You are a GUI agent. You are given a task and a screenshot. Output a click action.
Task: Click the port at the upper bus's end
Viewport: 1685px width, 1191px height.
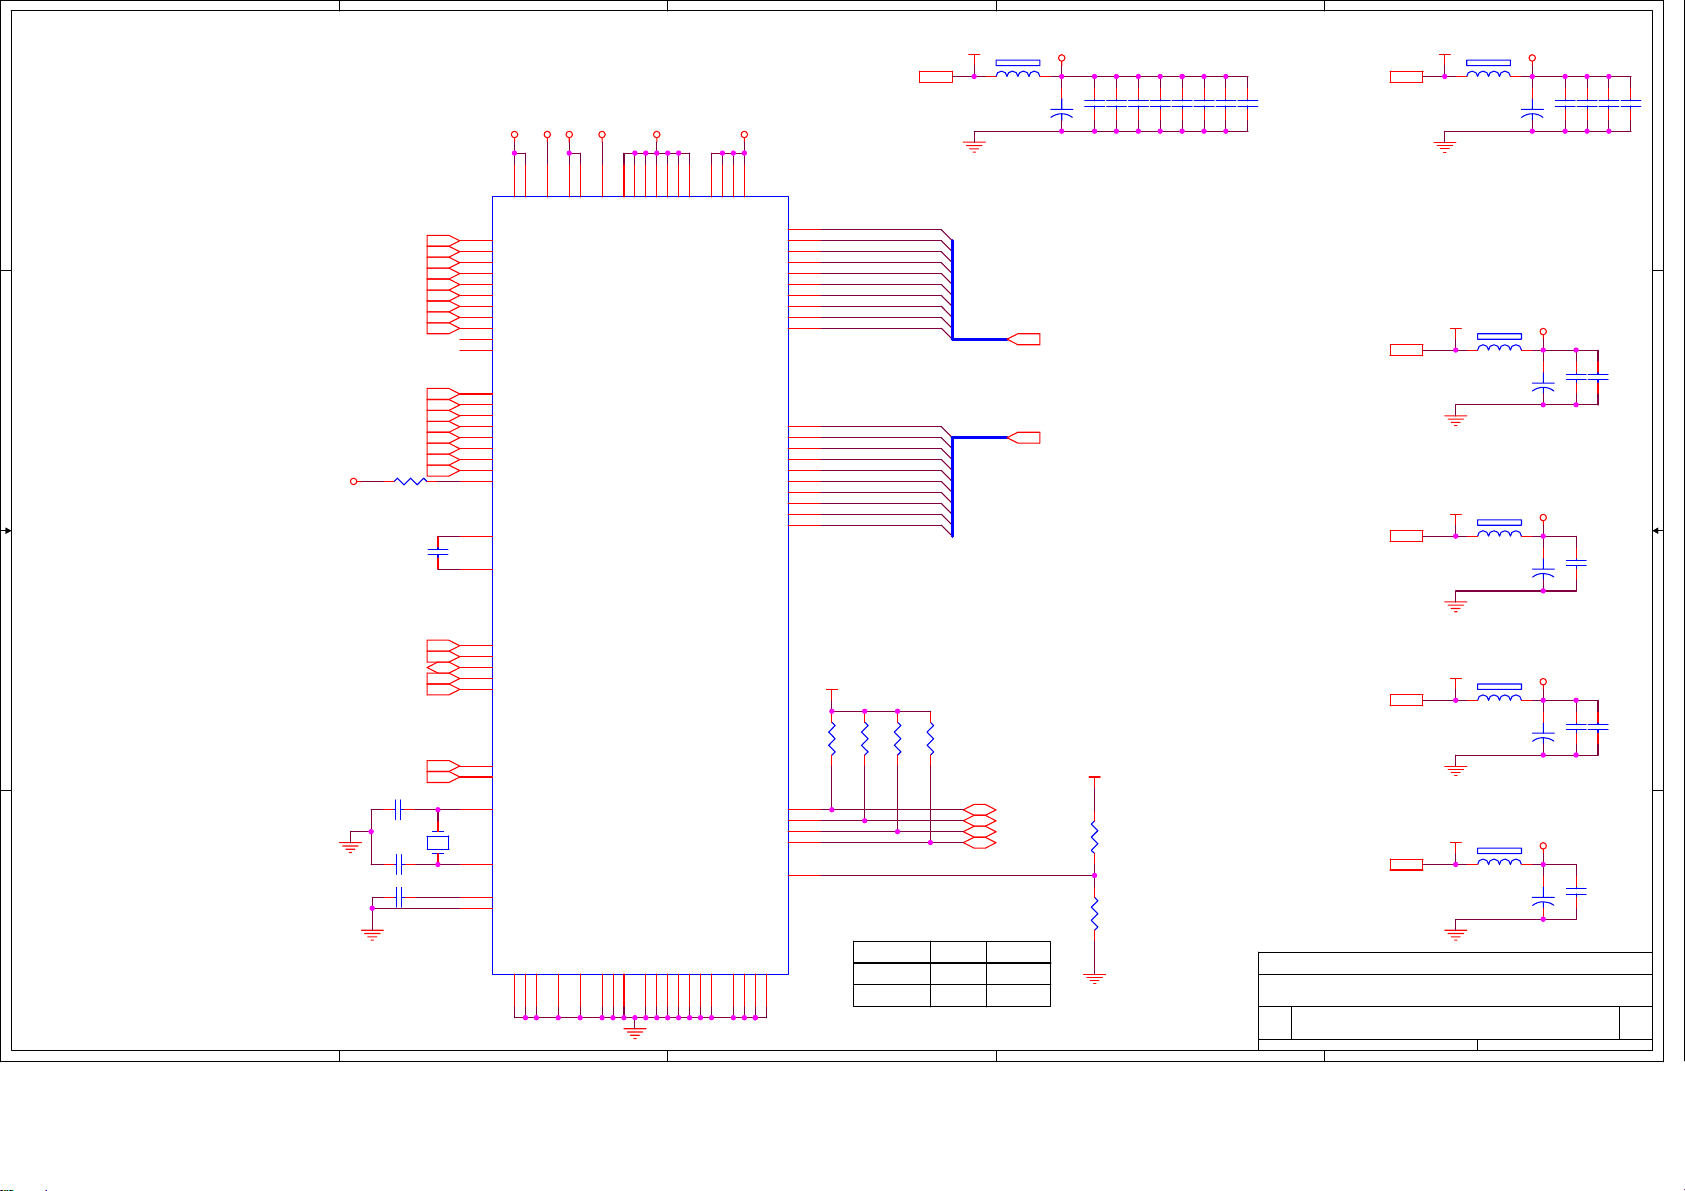1025,339
